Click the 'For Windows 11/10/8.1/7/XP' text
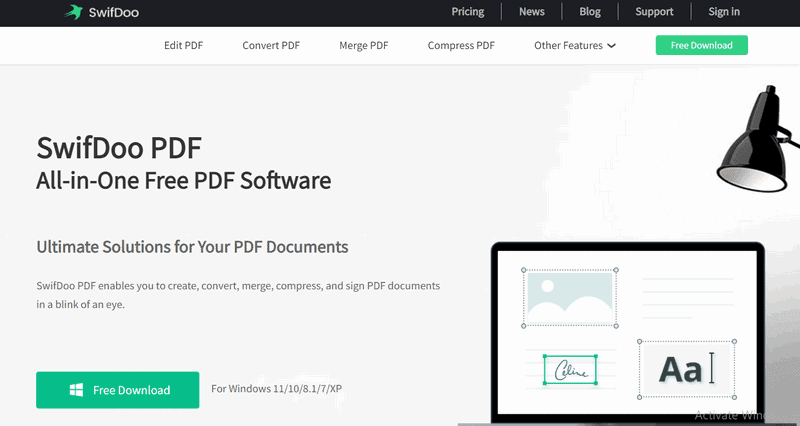The image size is (800, 426). click(277, 389)
